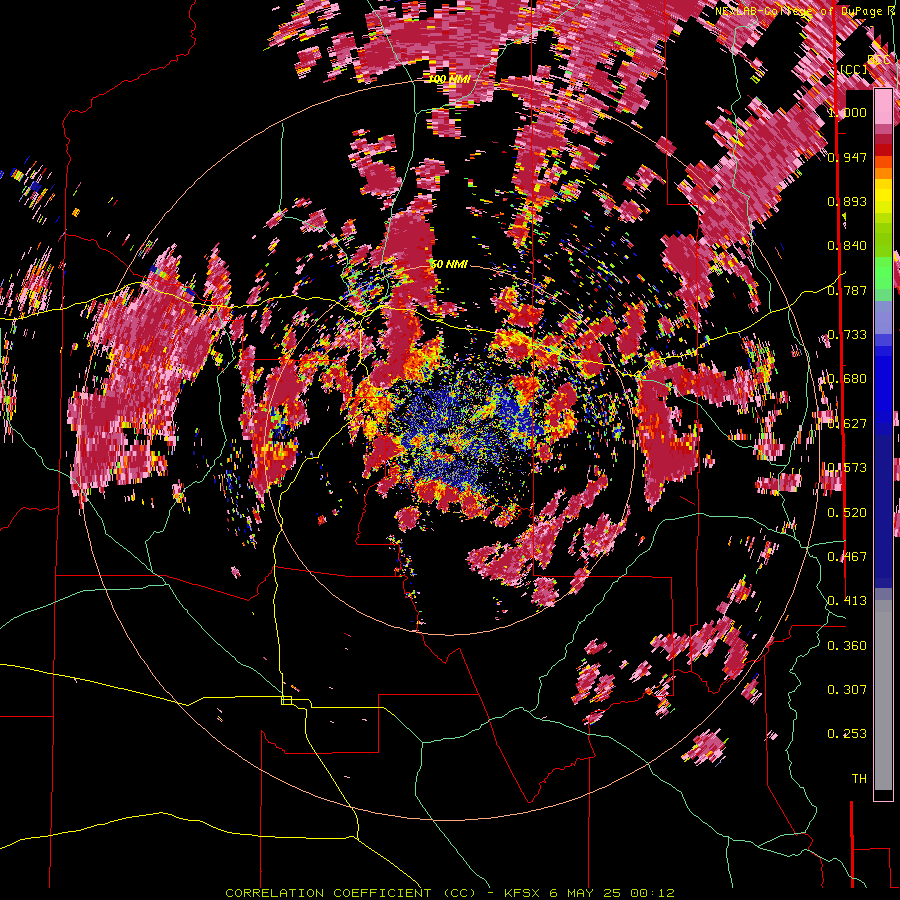Click the "100 NMI" range ring label

click(449, 79)
